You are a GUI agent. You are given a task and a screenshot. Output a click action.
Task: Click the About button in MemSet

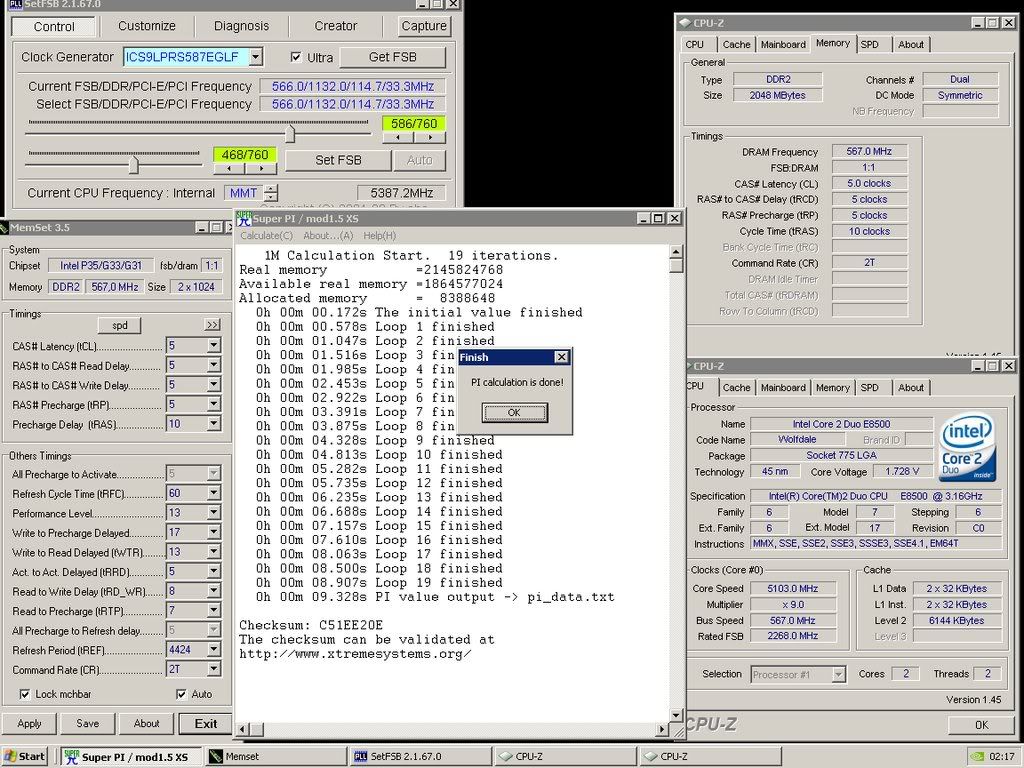pos(146,723)
